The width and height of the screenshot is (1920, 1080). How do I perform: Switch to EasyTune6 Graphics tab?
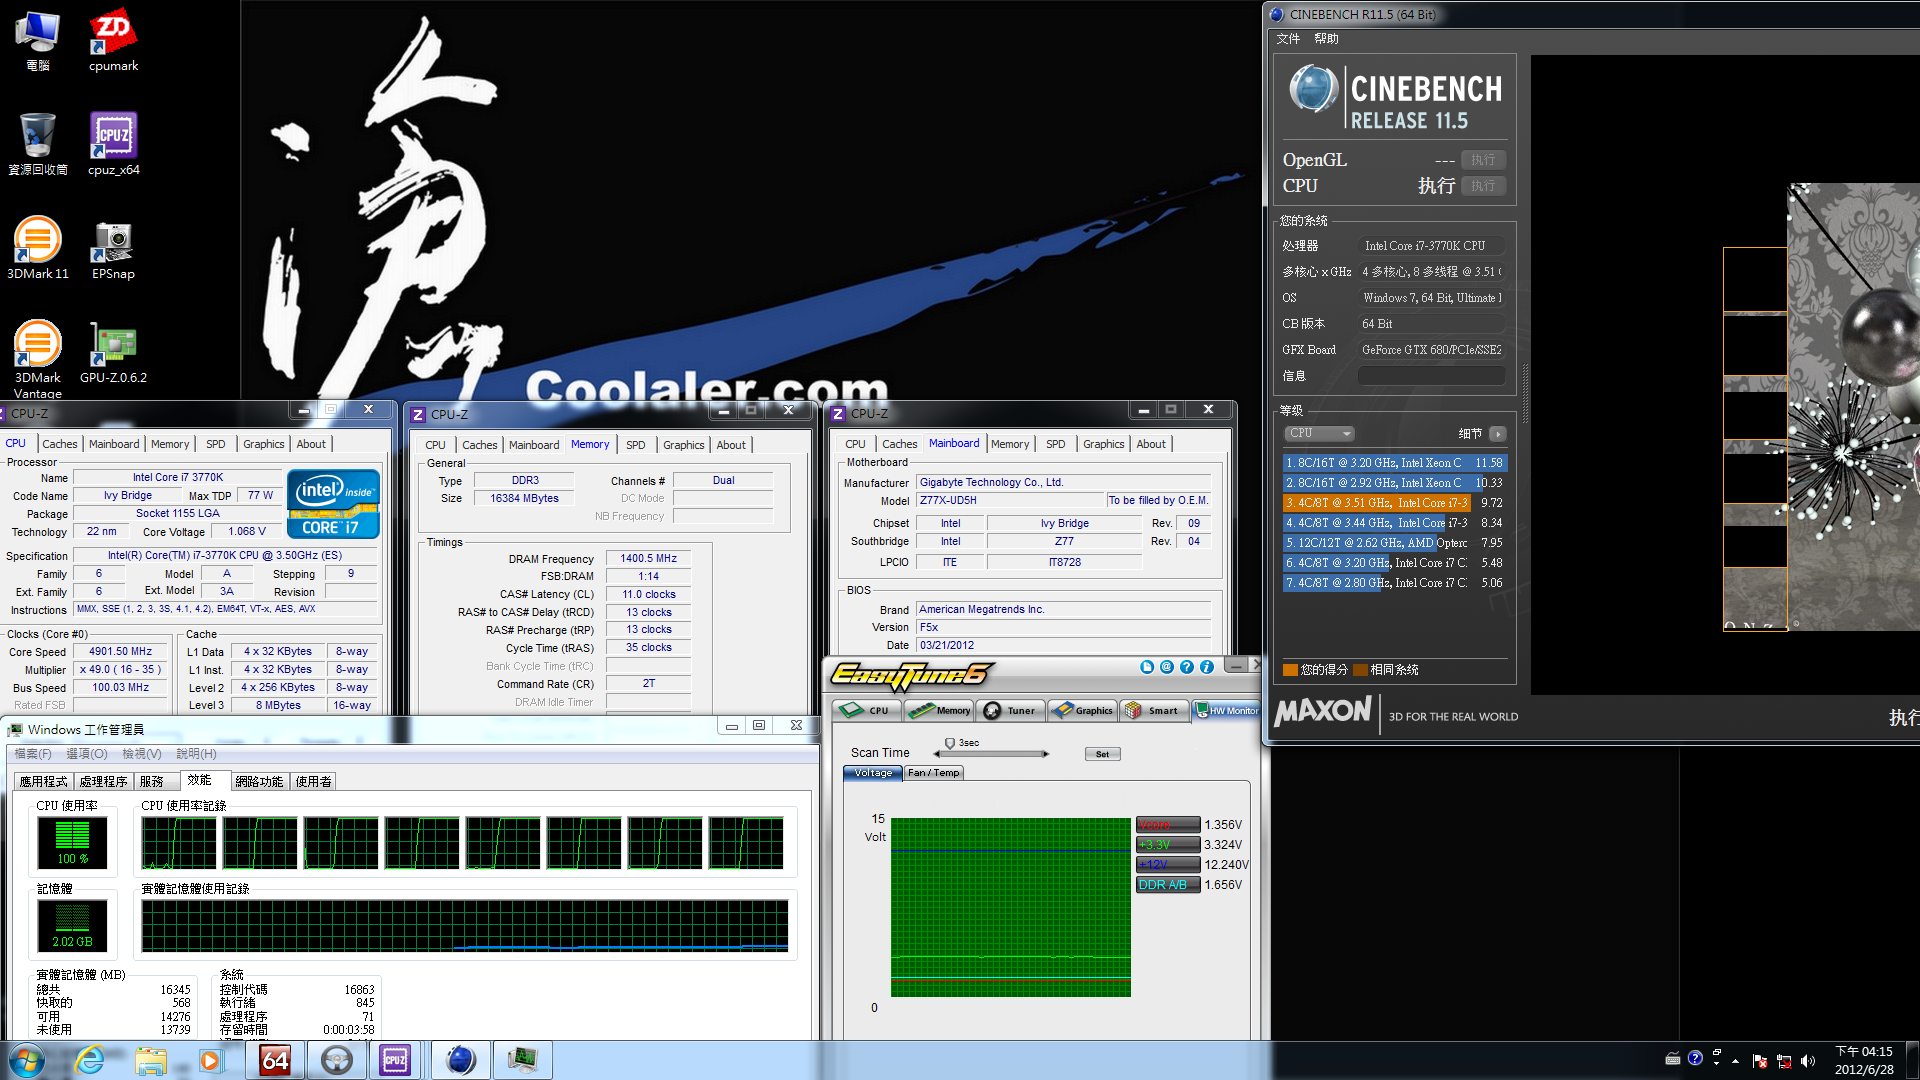coord(1084,711)
